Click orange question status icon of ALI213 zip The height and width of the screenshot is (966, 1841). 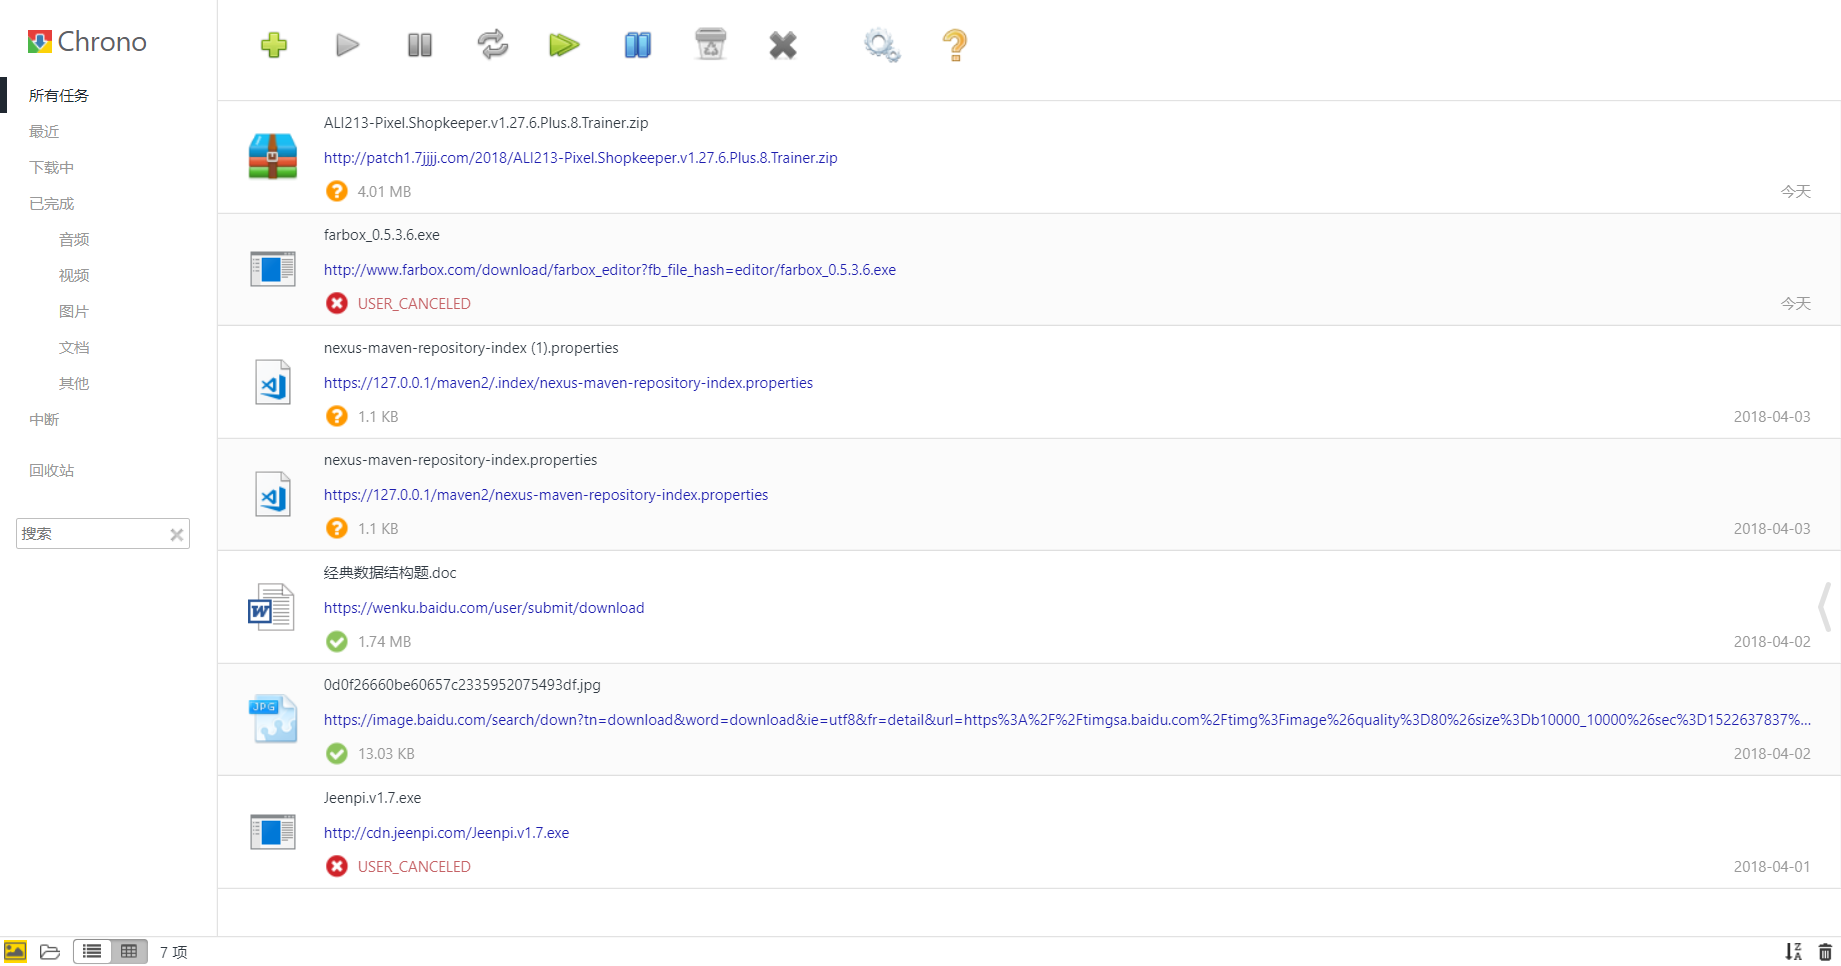tap(337, 191)
